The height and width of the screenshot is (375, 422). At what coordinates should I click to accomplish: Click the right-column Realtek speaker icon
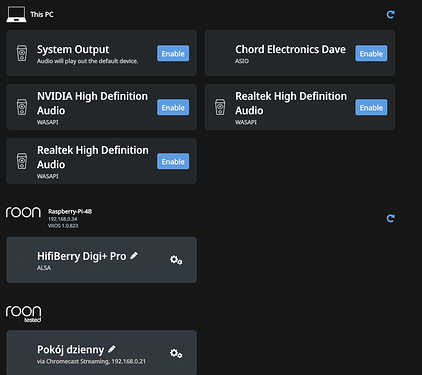click(x=220, y=107)
